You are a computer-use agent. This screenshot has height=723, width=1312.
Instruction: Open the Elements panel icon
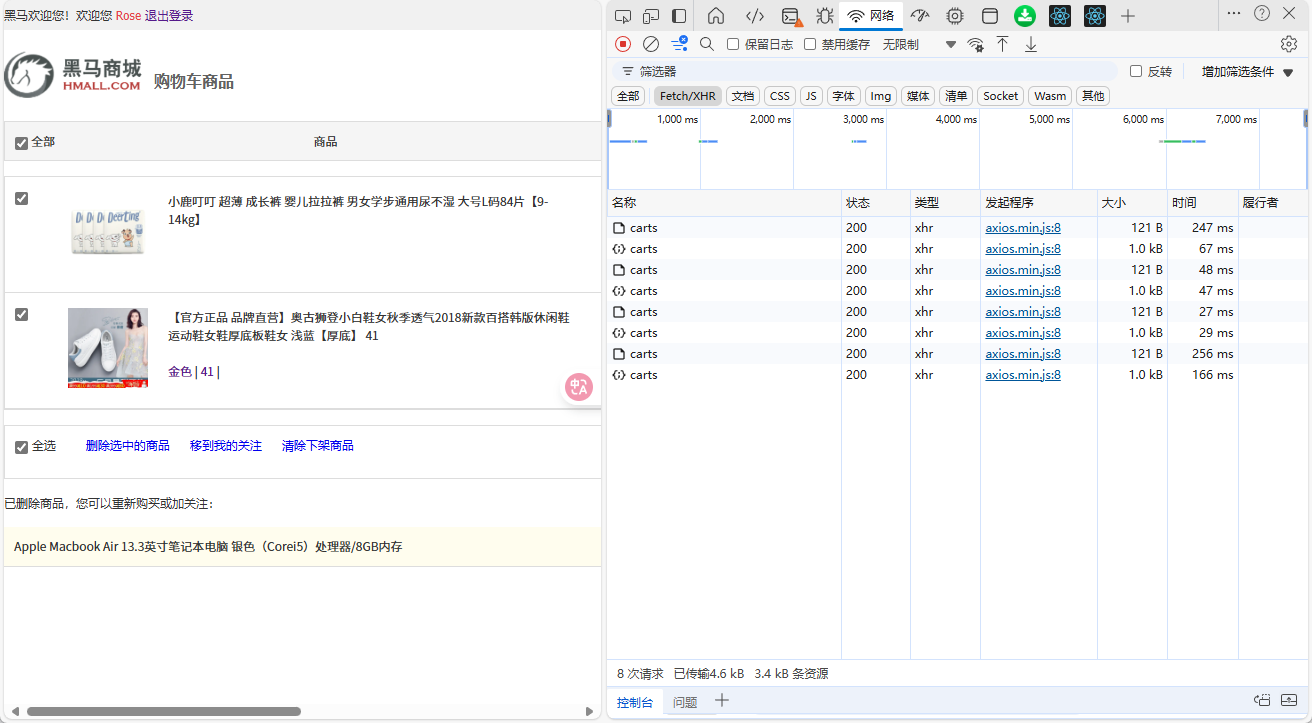pos(755,16)
